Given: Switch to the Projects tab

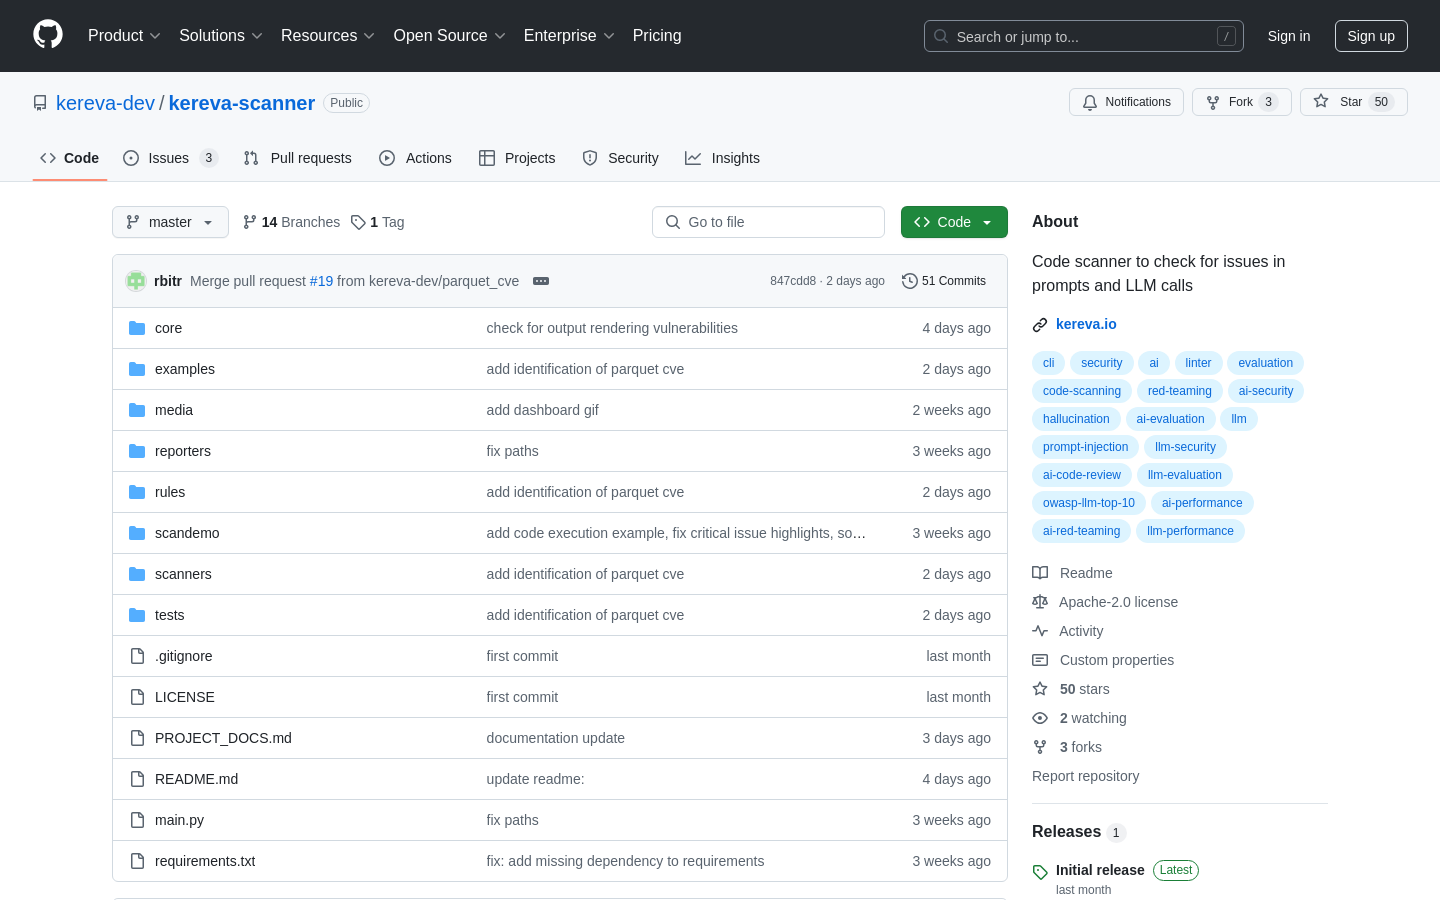Looking at the screenshot, I should [x=517, y=158].
